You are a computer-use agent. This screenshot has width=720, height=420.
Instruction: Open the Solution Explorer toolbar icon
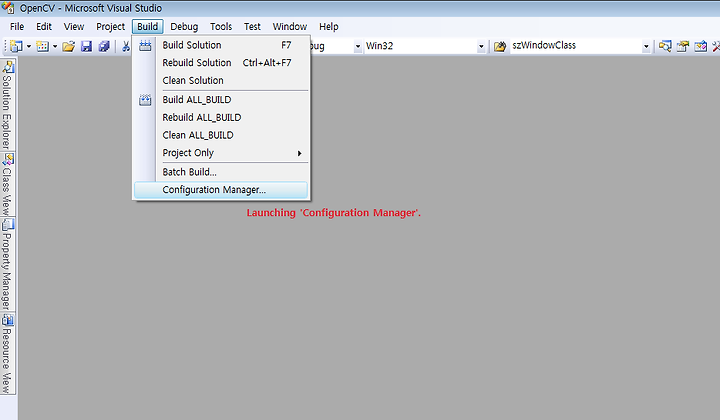click(x=665, y=46)
